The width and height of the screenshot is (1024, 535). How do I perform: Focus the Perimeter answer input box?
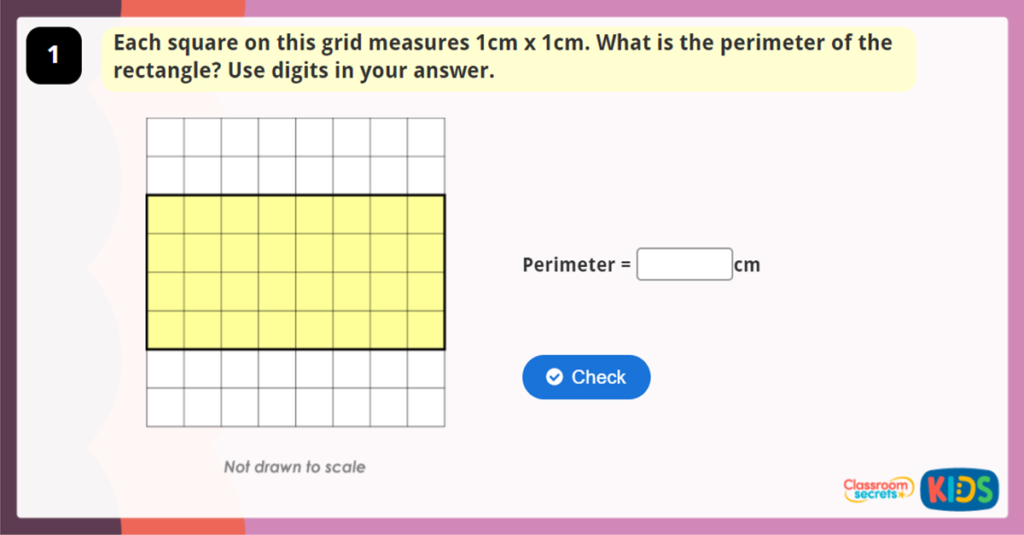(x=684, y=265)
